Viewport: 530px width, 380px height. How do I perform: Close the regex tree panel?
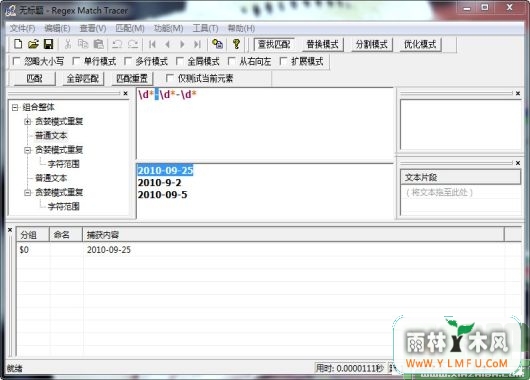(x=125, y=93)
